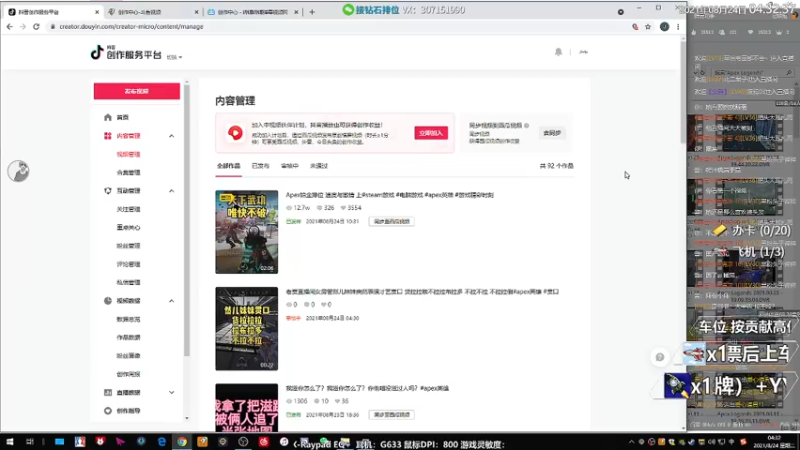Open 首页 home icon in sidebar
This screenshot has width=800, height=450.
[108, 117]
